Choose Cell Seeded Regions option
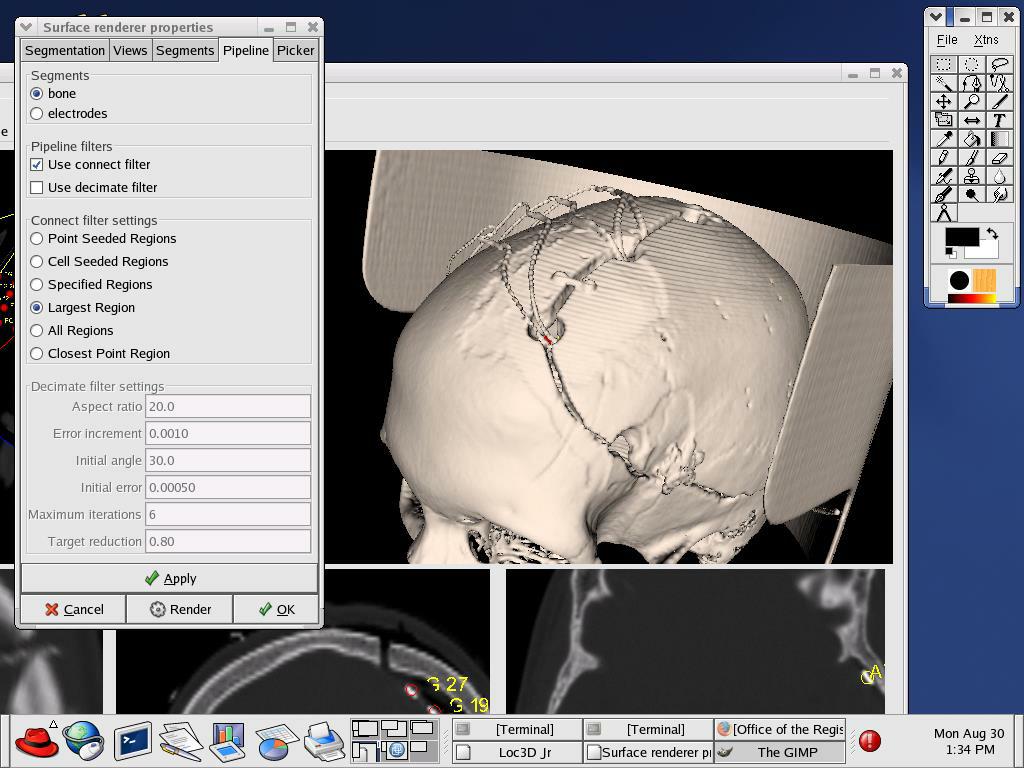 [x=37, y=261]
